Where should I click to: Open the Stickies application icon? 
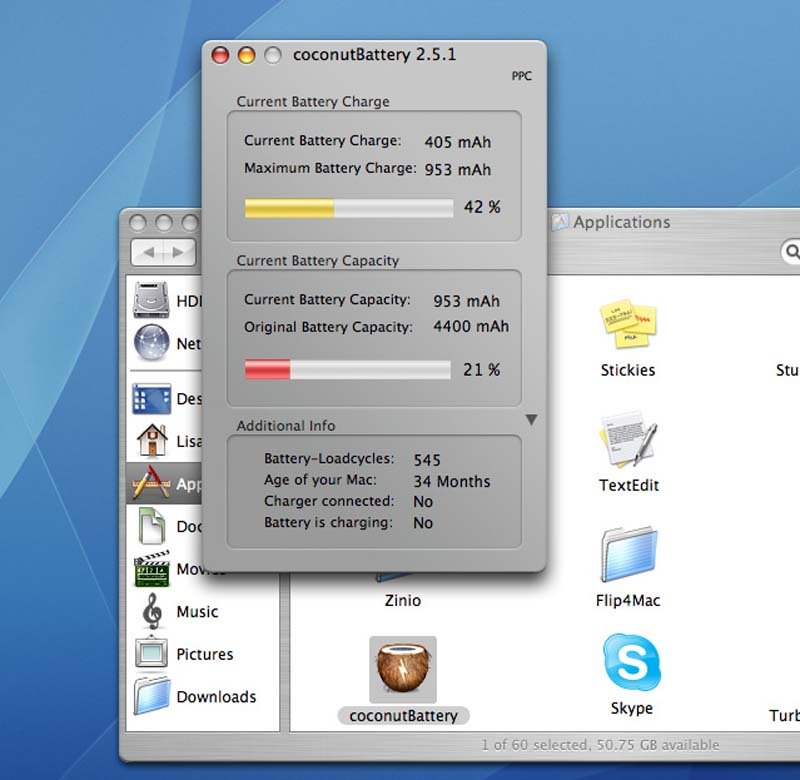[x=628, y=323]
